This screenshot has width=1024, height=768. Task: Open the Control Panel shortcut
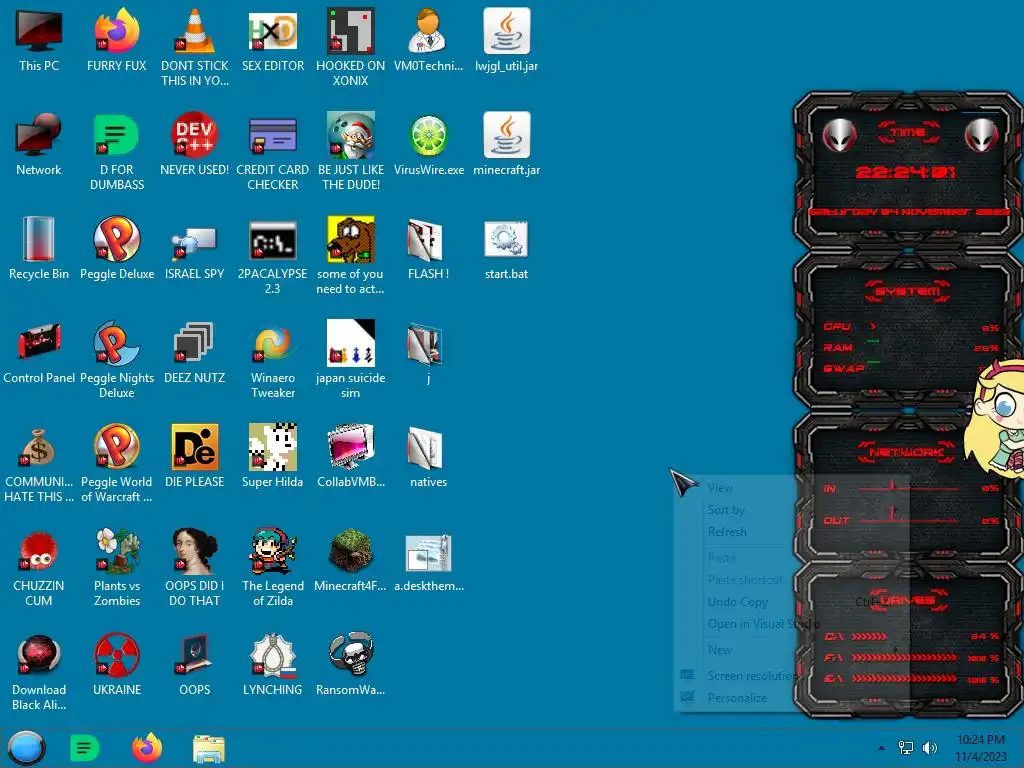coord(39,352)
